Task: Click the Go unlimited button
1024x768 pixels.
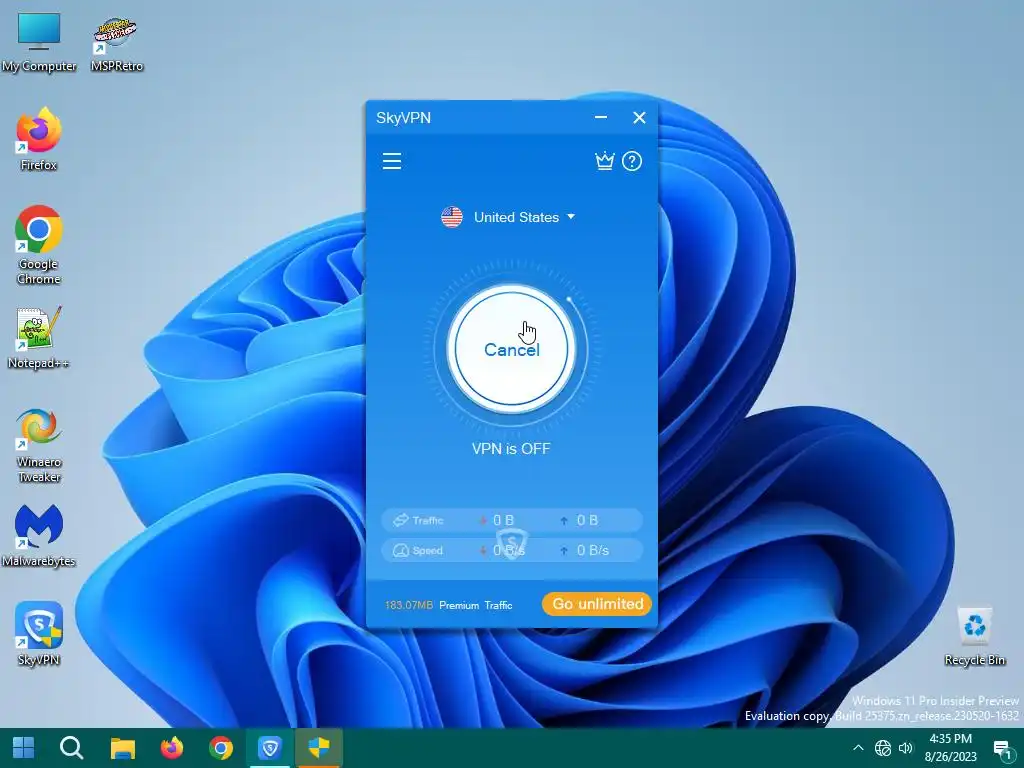Action: click(x=597, y=604)
